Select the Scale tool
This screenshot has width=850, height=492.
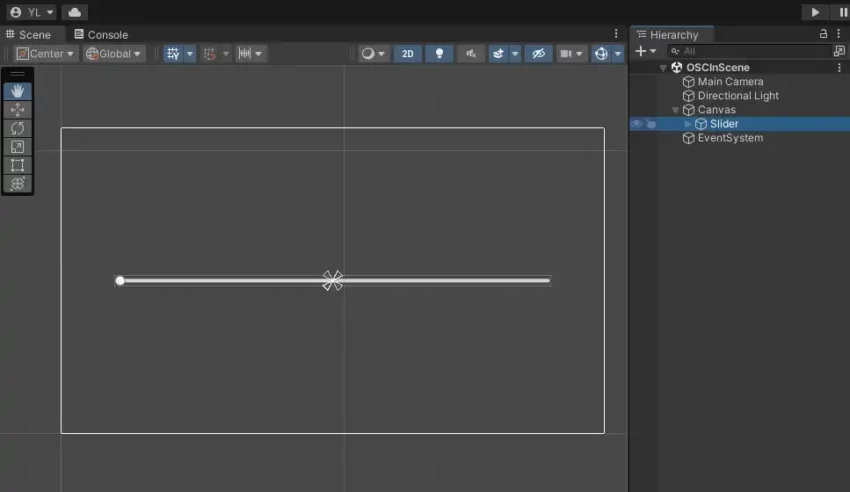point(17,146)
